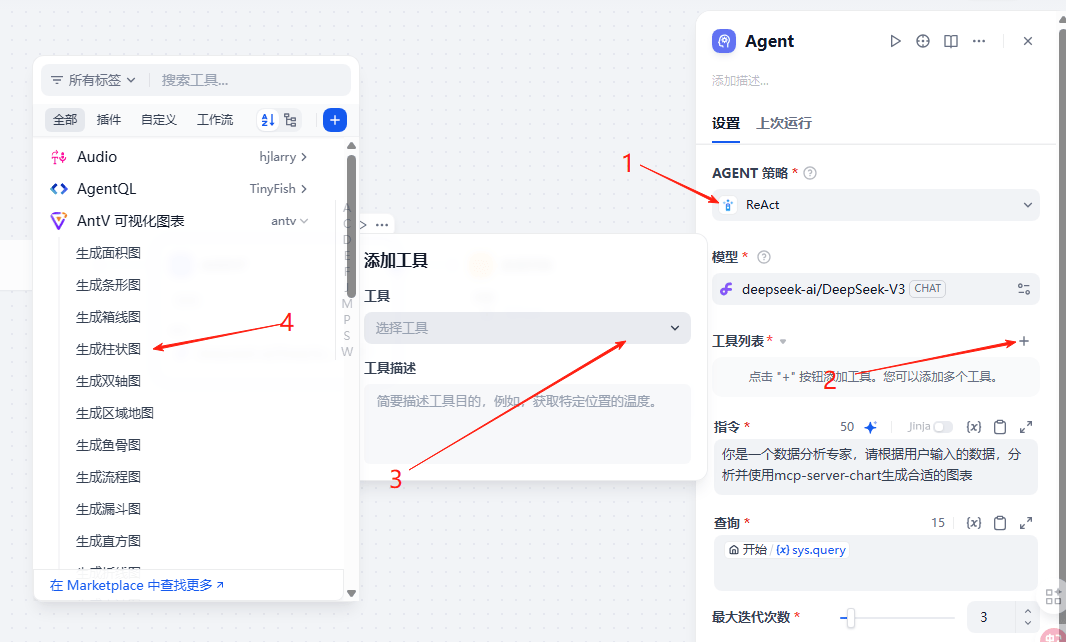1066x642 pixels.
Task: Copy the 查询 field with clipboard icon
Action: point(1000,523)
